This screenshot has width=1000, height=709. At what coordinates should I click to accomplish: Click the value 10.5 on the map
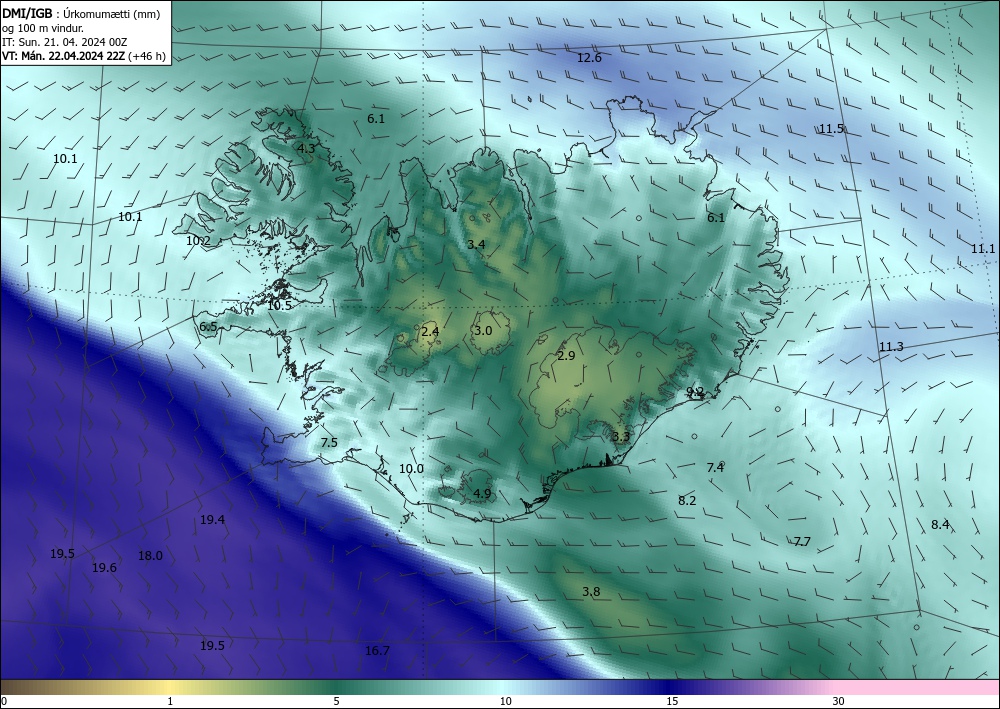pos(279,306)
